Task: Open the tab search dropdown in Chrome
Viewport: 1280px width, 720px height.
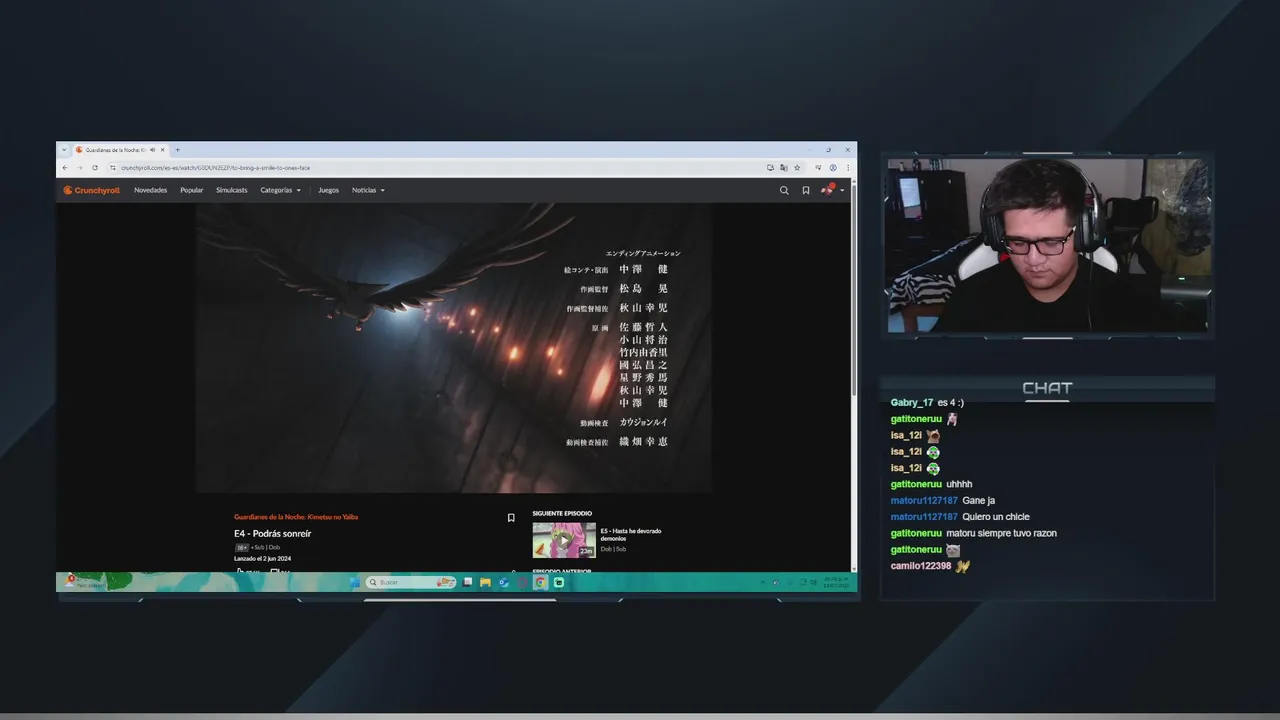Action: pyautogui.click(x=64, y=150)
